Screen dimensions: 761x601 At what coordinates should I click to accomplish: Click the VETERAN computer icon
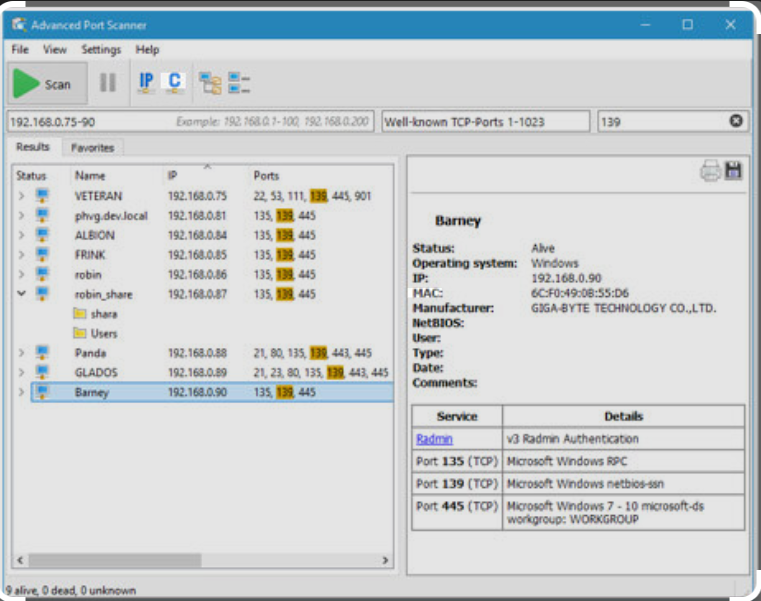click(42, 196)
